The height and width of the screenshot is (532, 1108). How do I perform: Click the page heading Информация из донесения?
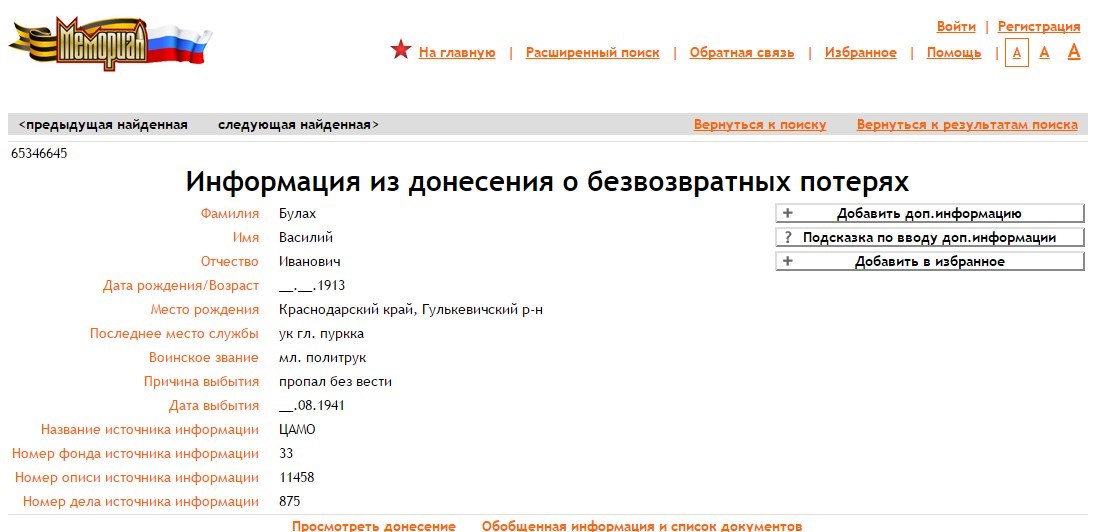(548, 182)
